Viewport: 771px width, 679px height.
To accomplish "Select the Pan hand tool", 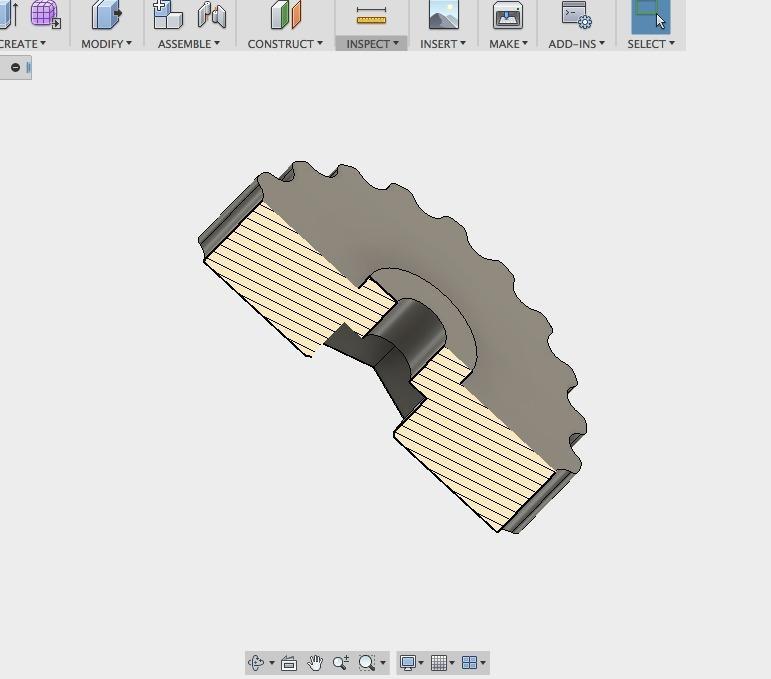I will click(315, 663).
